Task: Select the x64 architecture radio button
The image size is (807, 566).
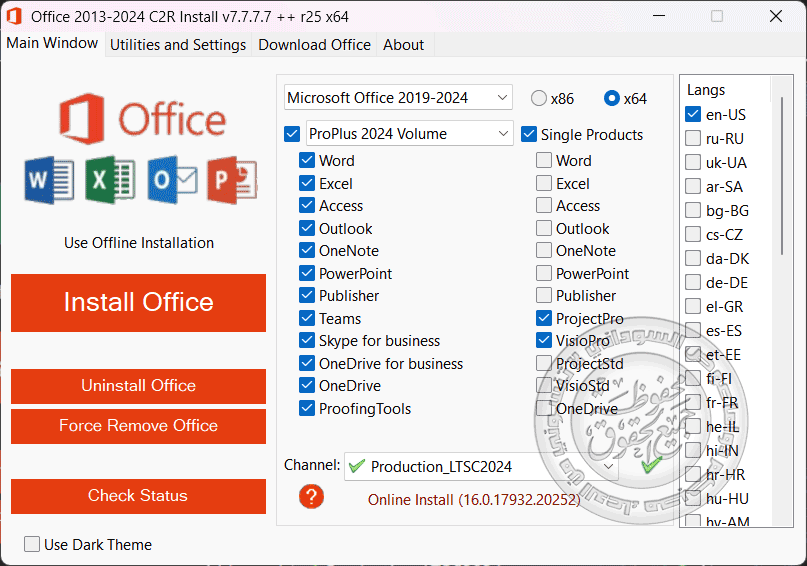Action: [612, 98]
